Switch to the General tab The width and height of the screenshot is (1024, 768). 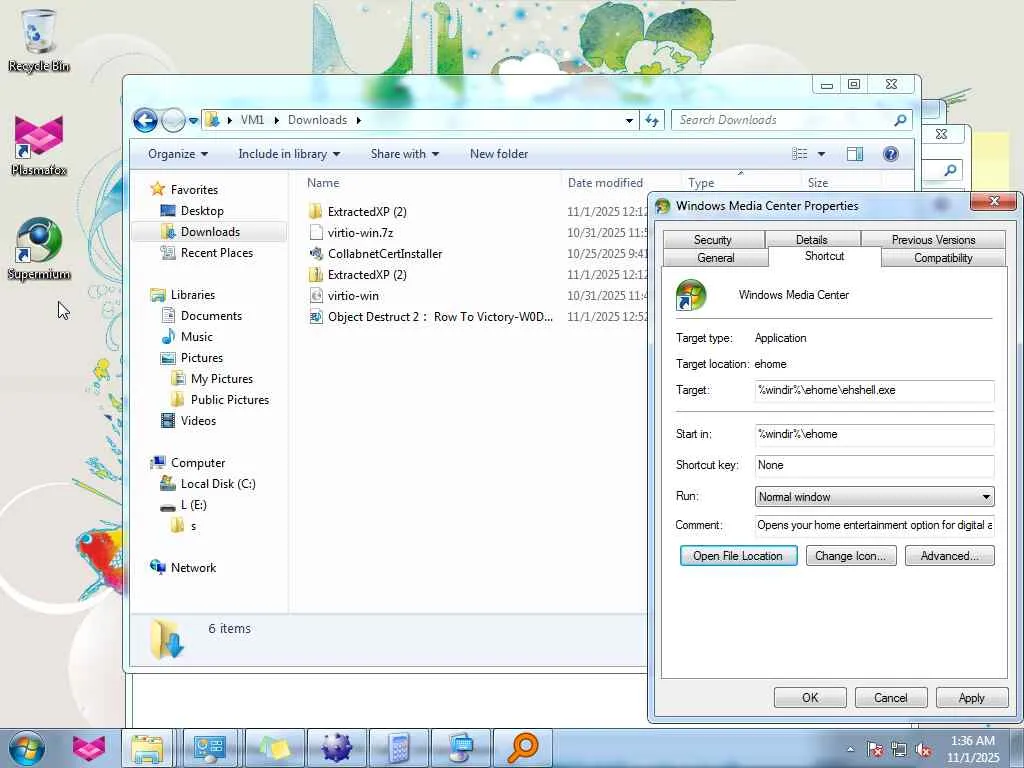716,258
